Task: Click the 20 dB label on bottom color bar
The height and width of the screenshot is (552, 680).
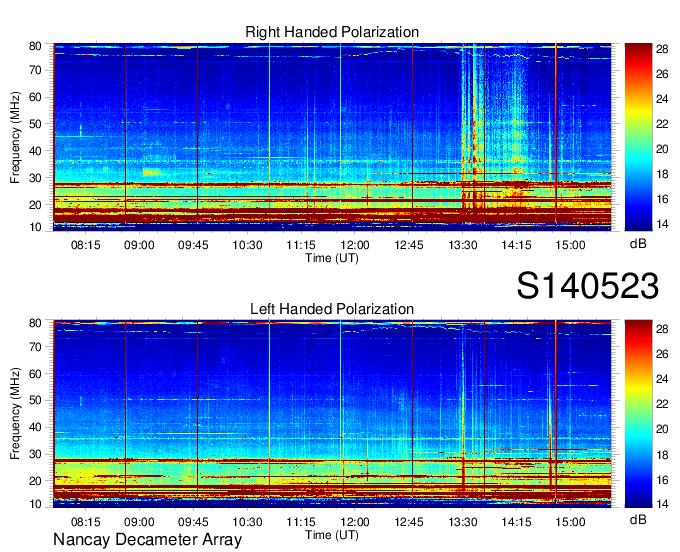Action: (662, 429)
